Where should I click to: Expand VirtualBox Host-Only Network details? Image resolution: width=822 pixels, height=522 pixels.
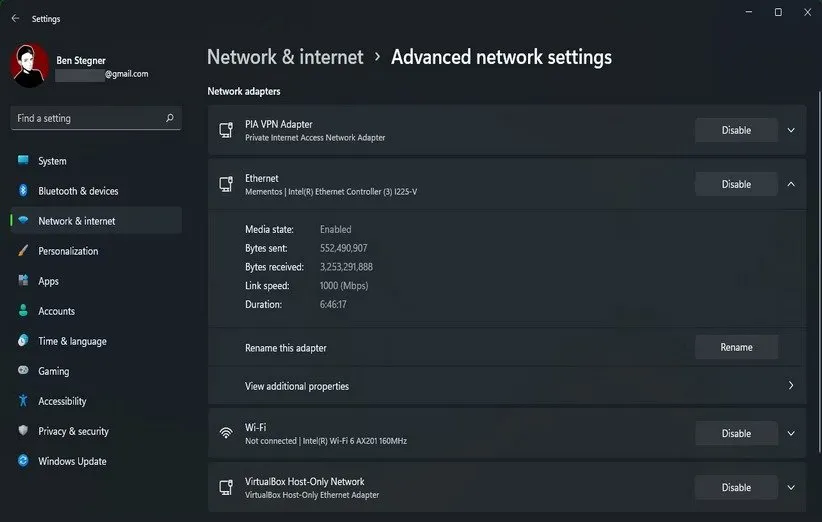click(x=791, y=487)
